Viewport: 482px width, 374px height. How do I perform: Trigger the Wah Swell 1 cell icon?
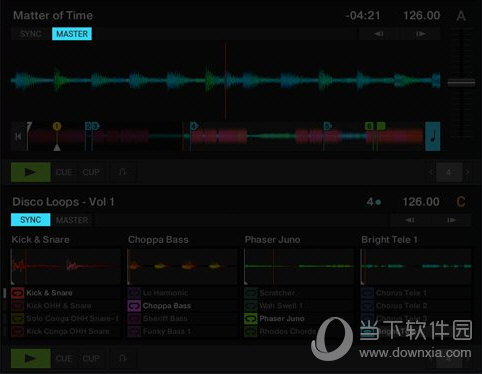click(251, 306)
